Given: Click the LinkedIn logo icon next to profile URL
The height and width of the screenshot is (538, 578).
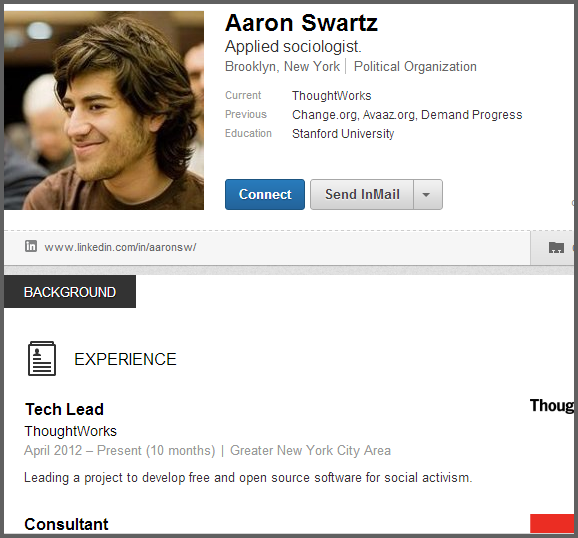Looking at the screenshot, I should (31, 246).
